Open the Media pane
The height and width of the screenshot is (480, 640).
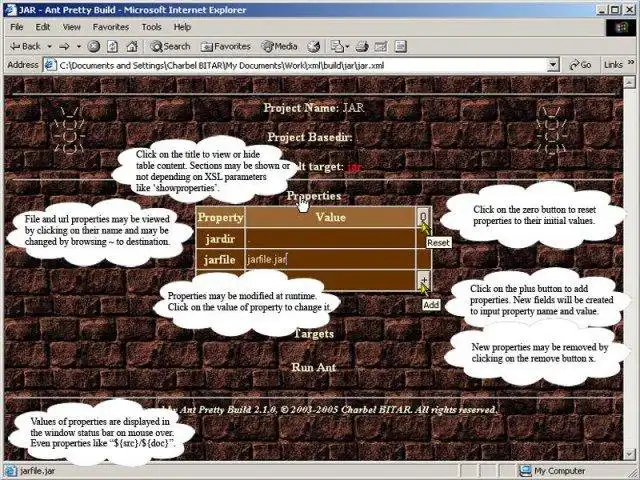tap(279, 47)
